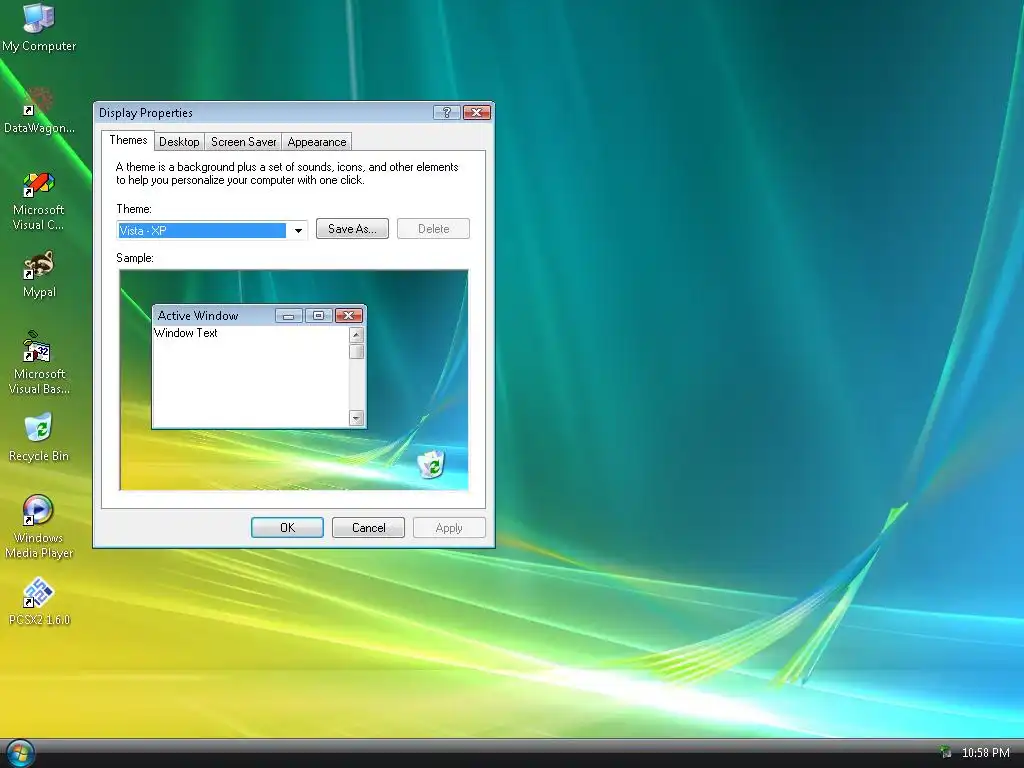Screen dimensions: 1024x768
Task: Select the Mypal browser shortcut
Action: tap(39, 274)
